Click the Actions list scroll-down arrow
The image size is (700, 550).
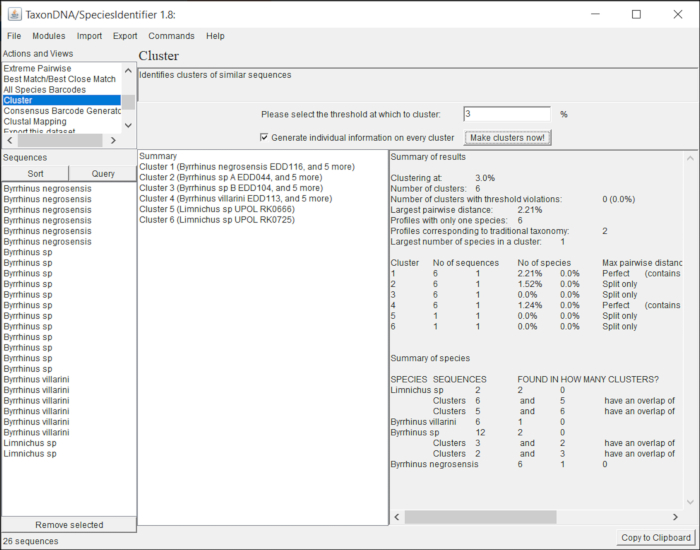129,125
